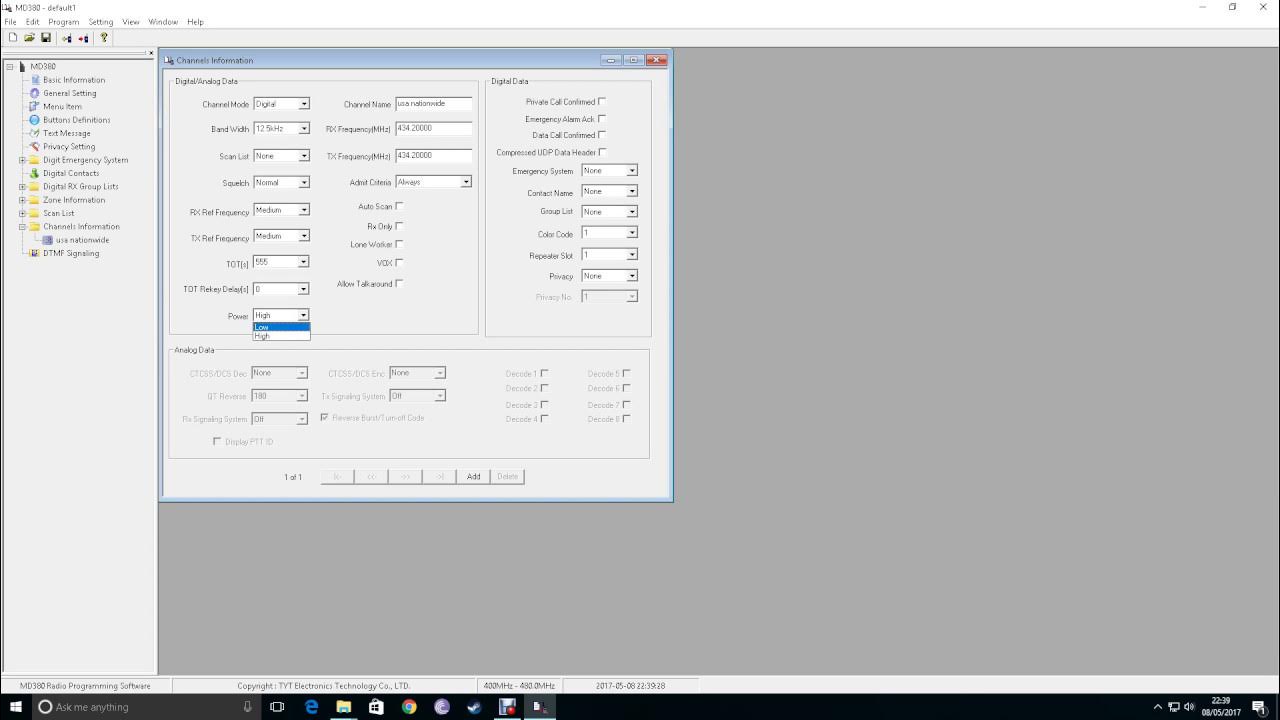Open File Explorer from the taskbar
Image resolution: width=1280 pixels, height=720 pixels.
coord(343,707)
